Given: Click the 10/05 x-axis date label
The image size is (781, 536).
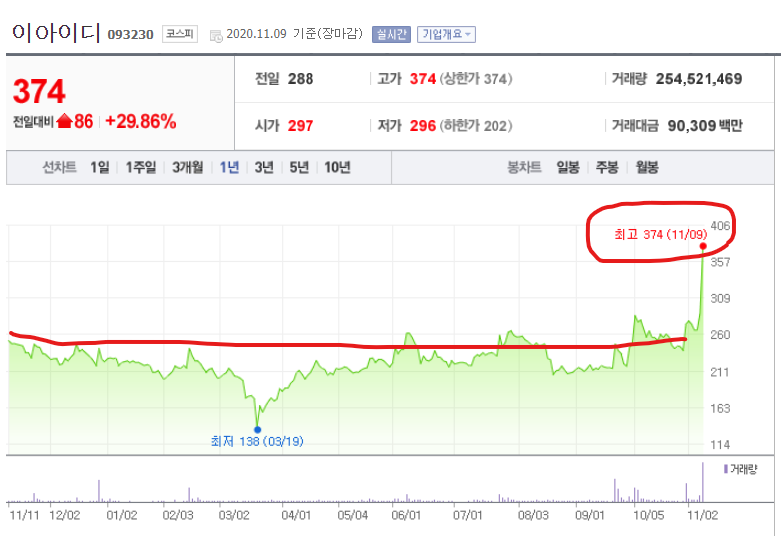Looking at the screenshot, I should [649, 515].
